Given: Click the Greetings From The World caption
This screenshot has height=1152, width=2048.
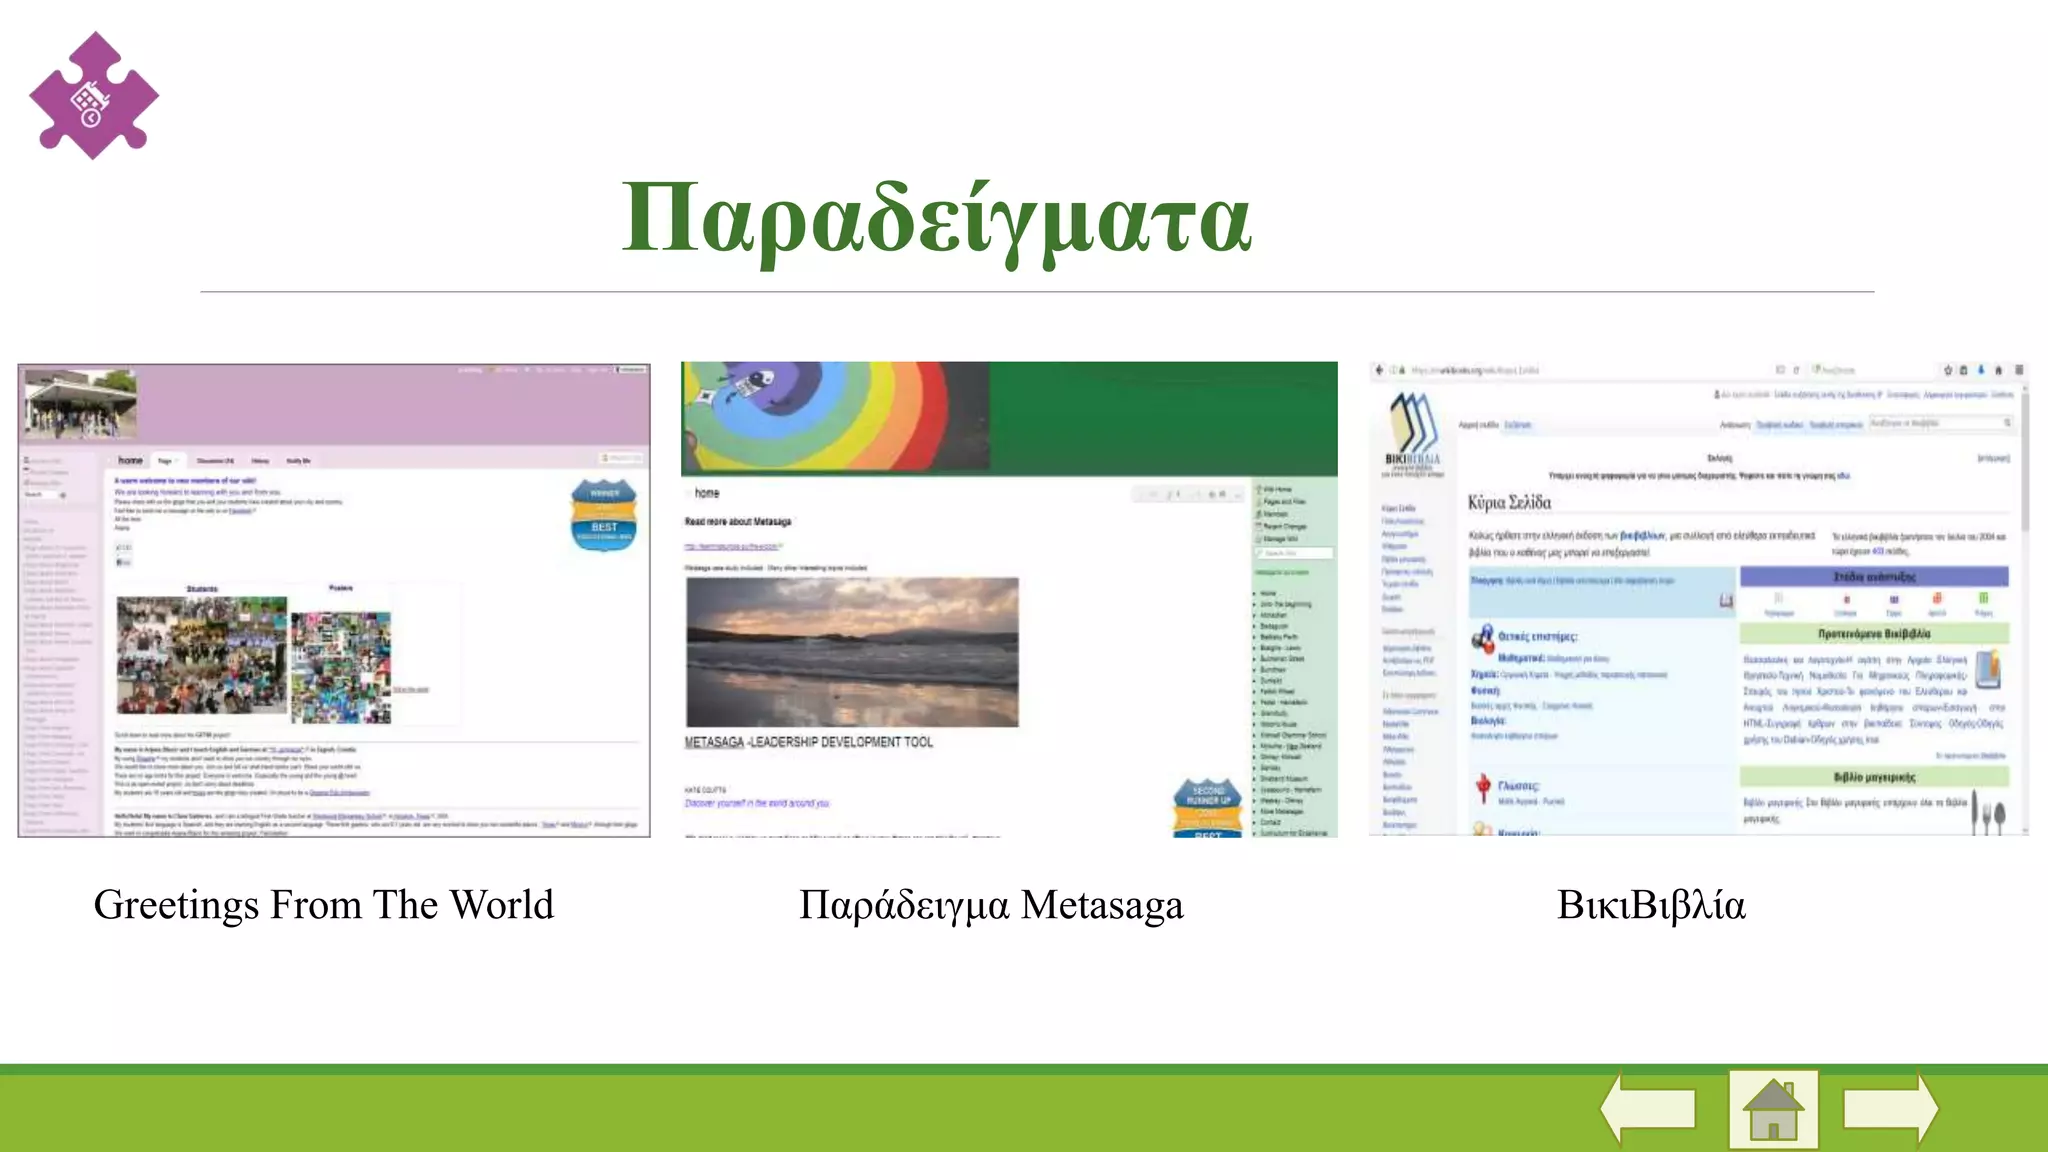Looking at the screenshot, I should coord(323,905).
